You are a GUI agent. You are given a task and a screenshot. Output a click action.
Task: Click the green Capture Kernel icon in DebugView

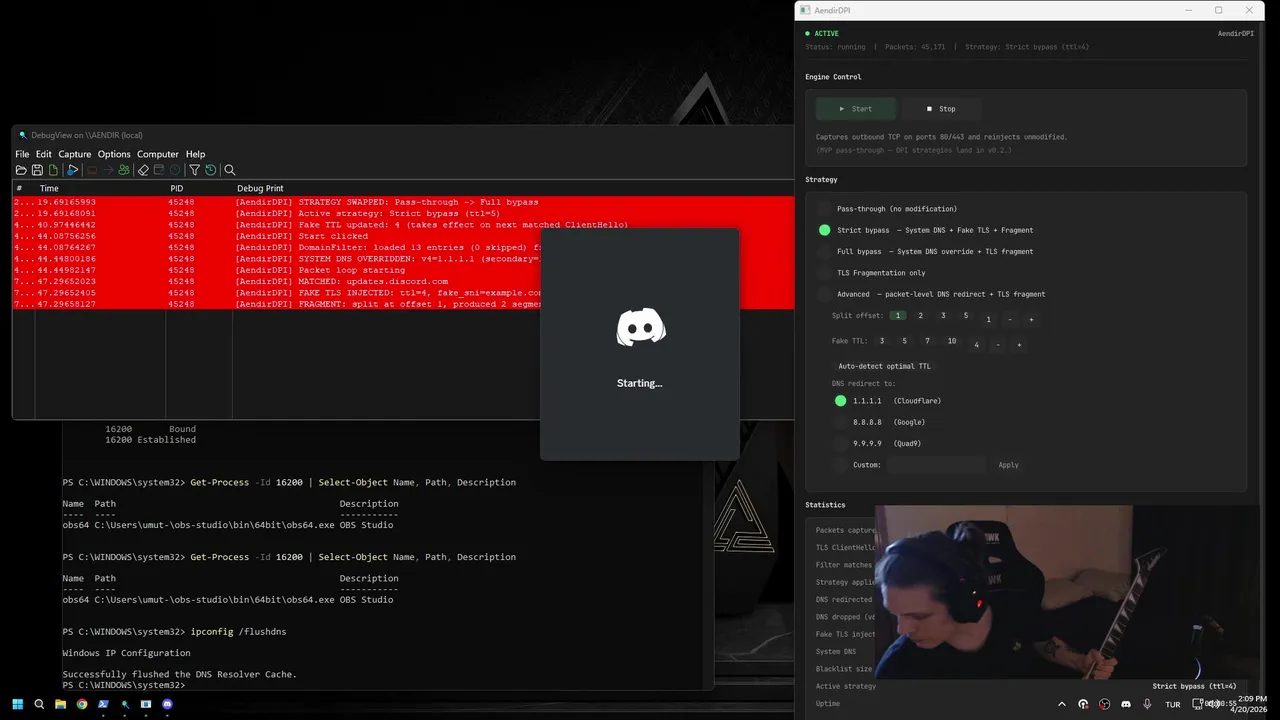[x=124, y=170]
